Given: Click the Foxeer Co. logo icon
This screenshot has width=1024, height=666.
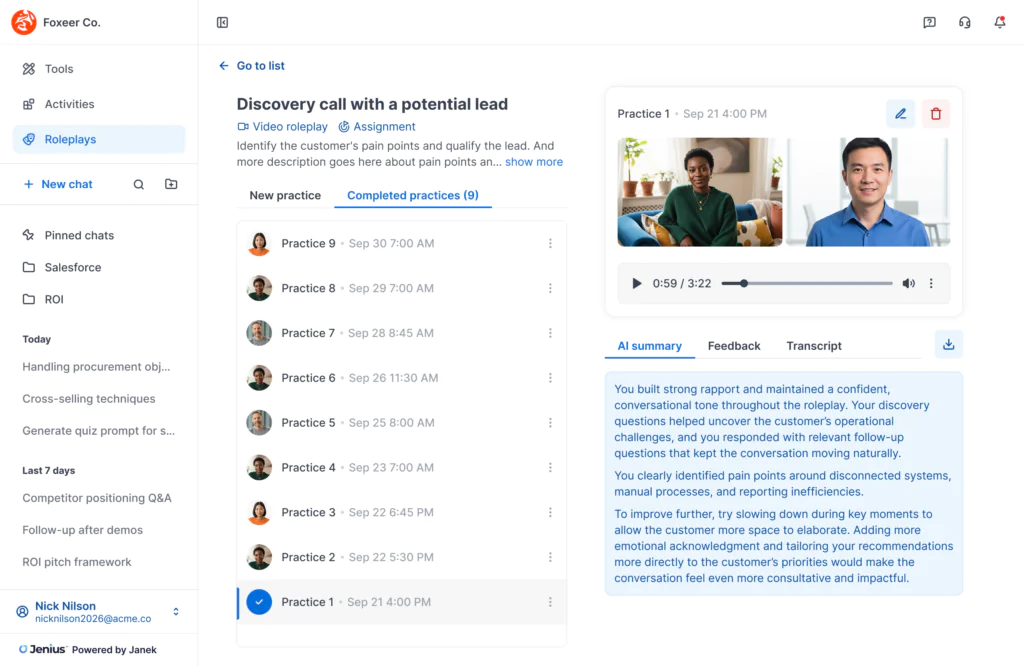Looking at the screenshot, I should point(24,22).
